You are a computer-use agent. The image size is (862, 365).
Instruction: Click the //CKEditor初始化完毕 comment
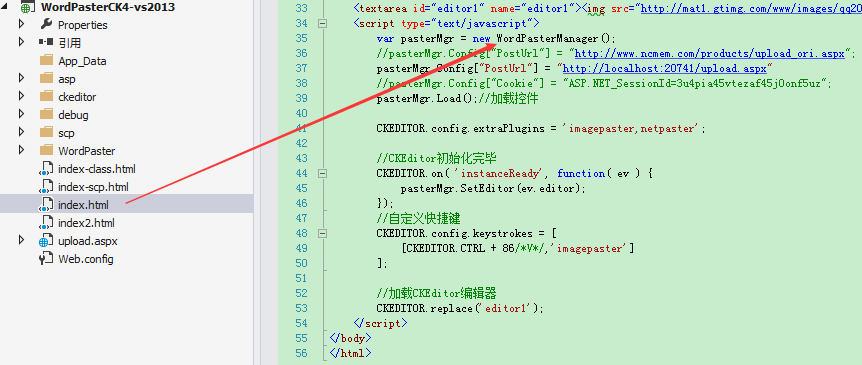click(x=436, y=158)
